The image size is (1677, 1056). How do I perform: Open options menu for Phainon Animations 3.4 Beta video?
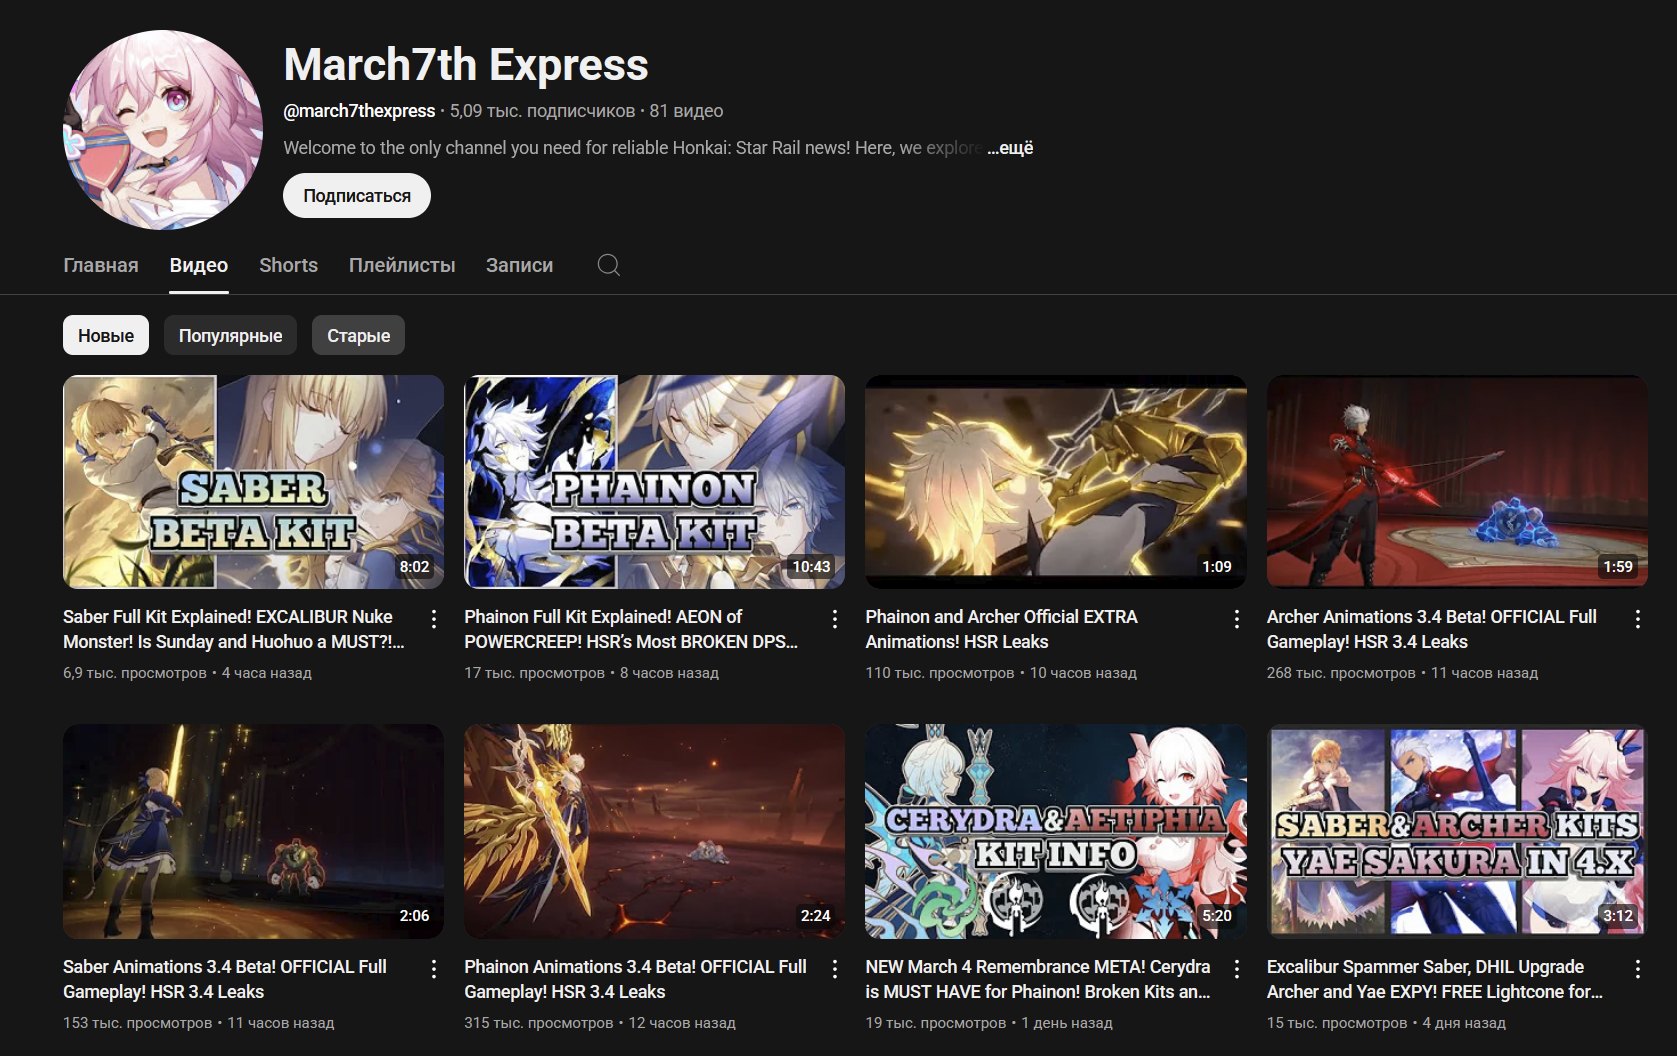point(835,969)
